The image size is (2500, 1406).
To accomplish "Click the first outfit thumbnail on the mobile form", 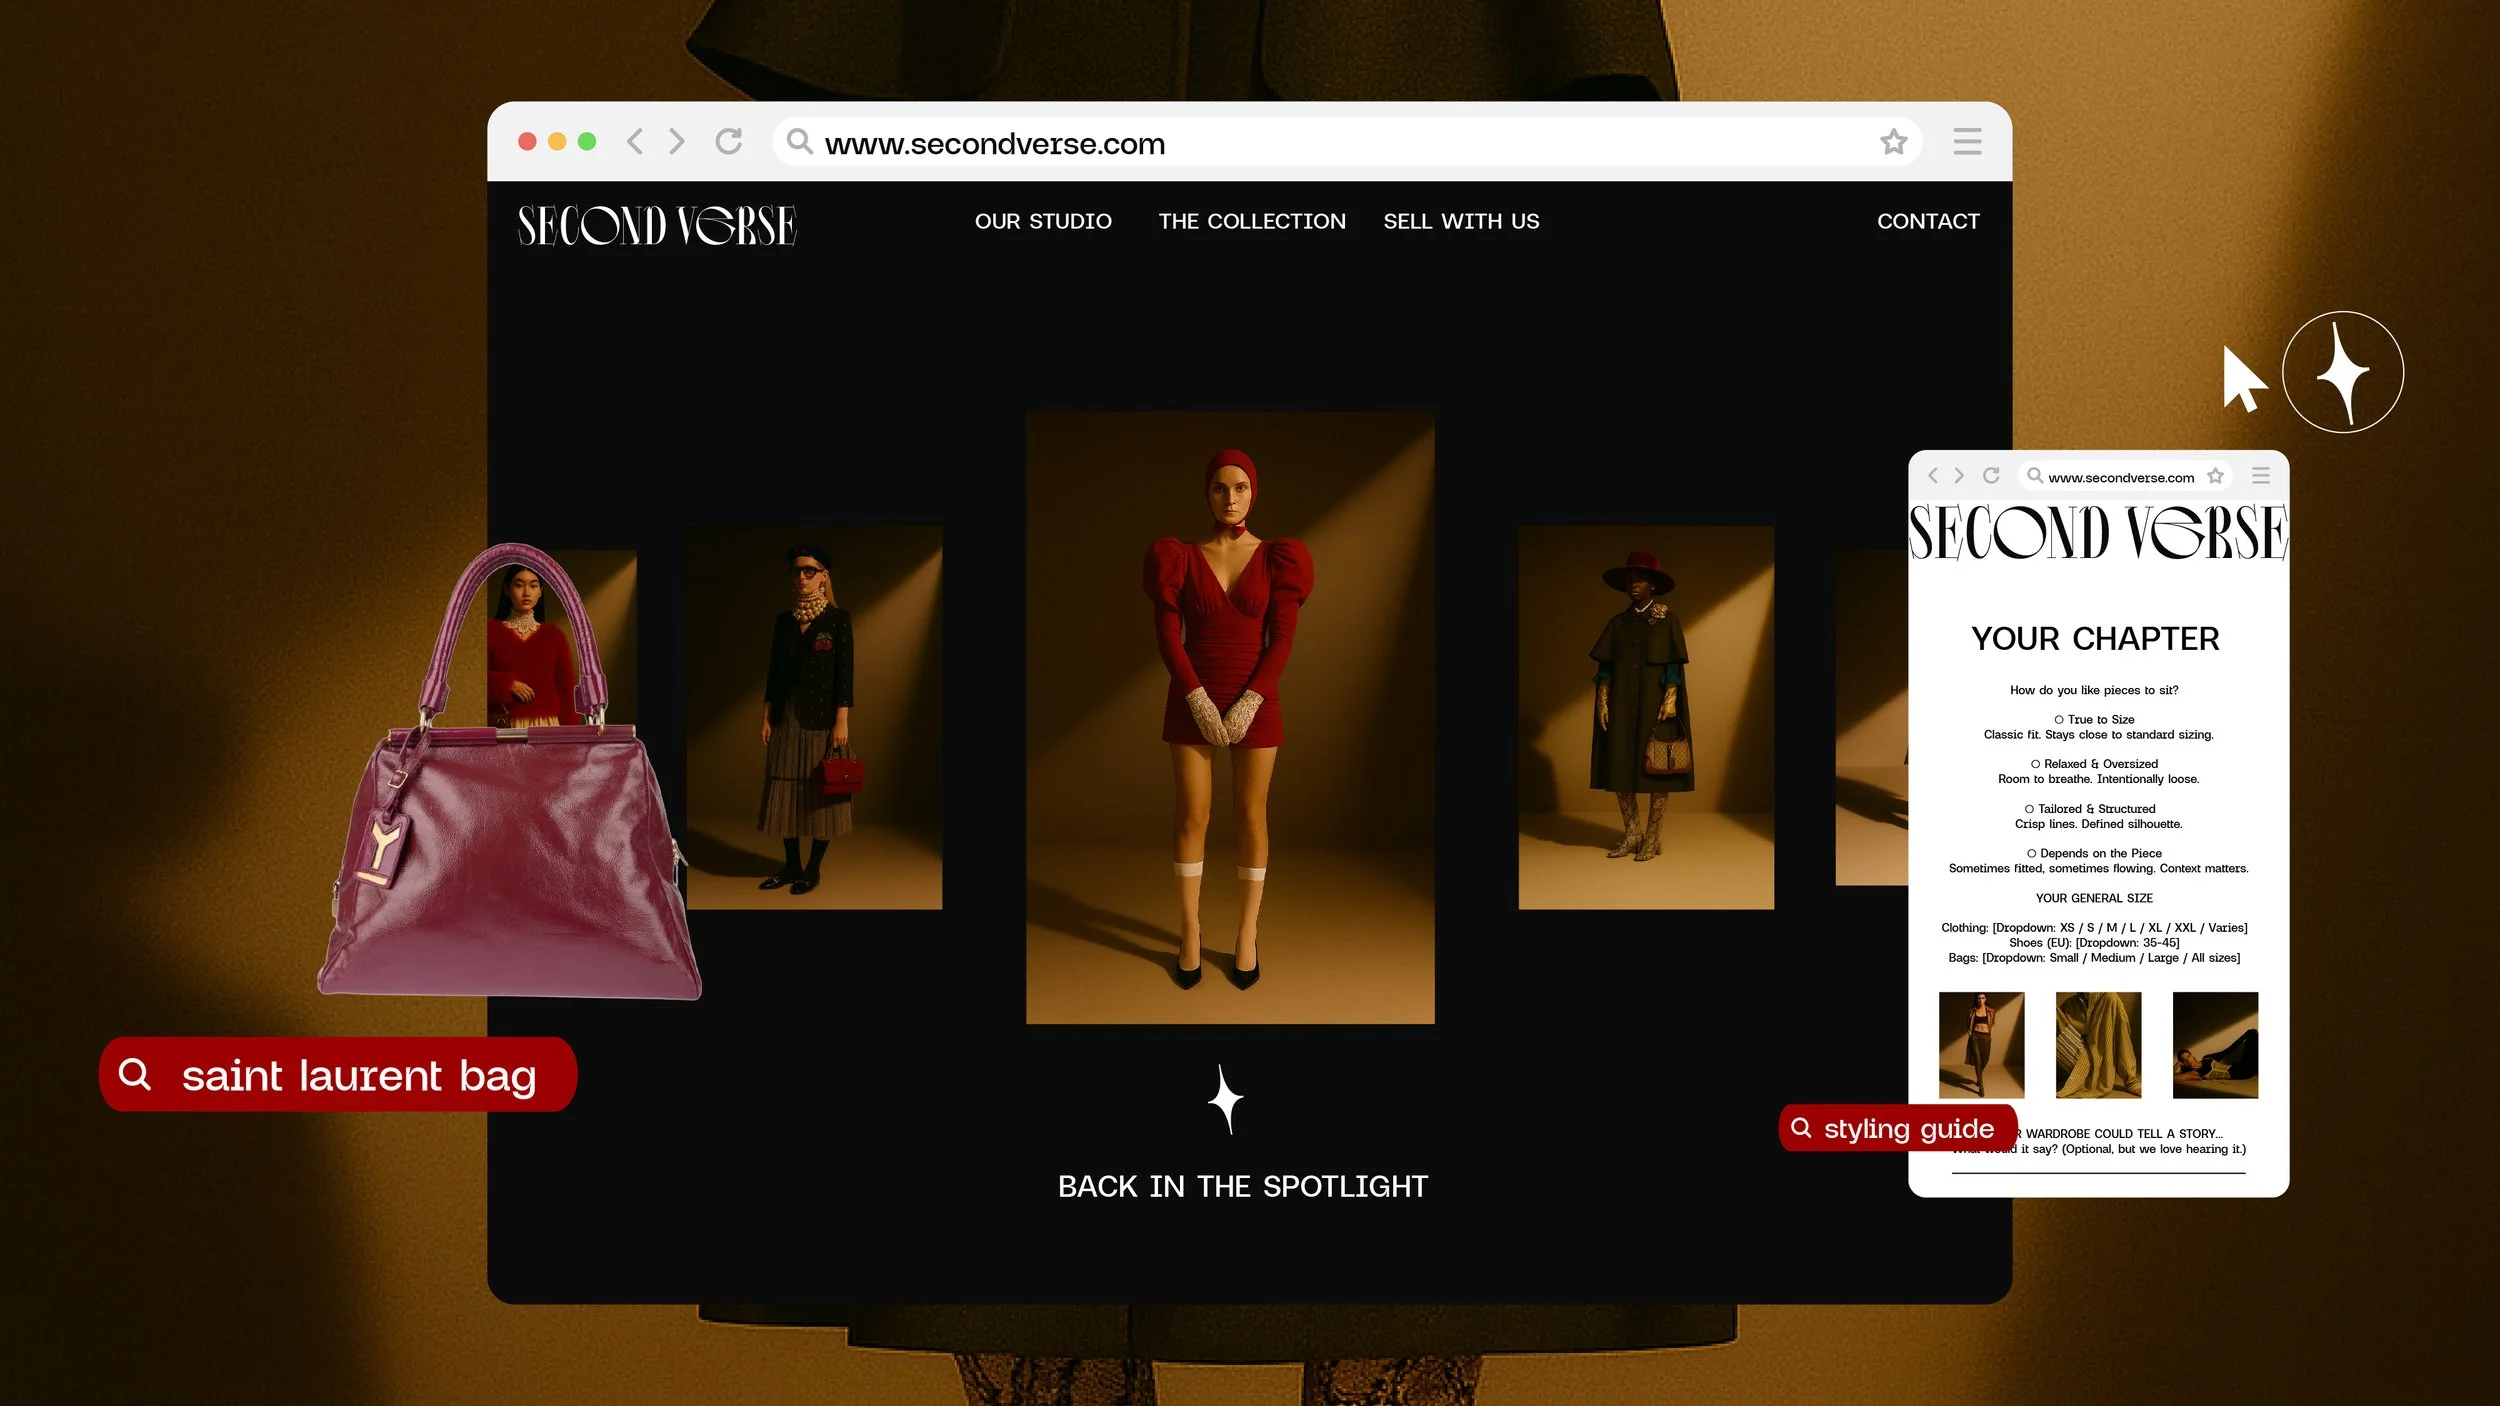I will click(x=1981, y=1044).
